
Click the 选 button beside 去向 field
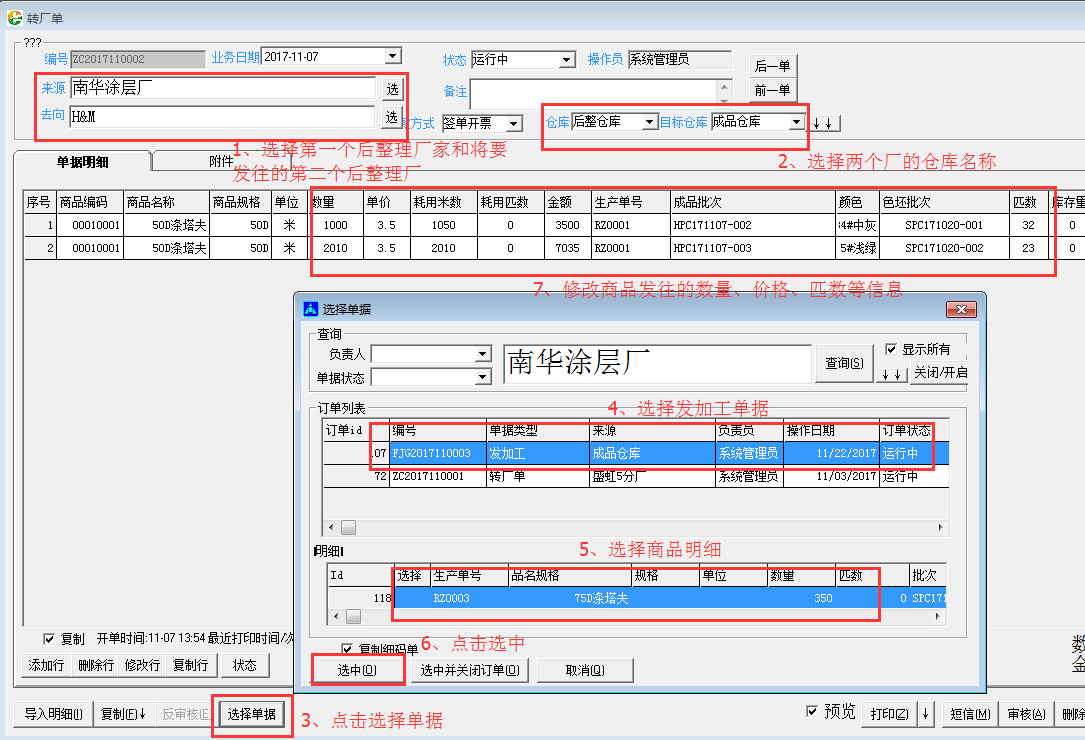[x=392, y=116]
